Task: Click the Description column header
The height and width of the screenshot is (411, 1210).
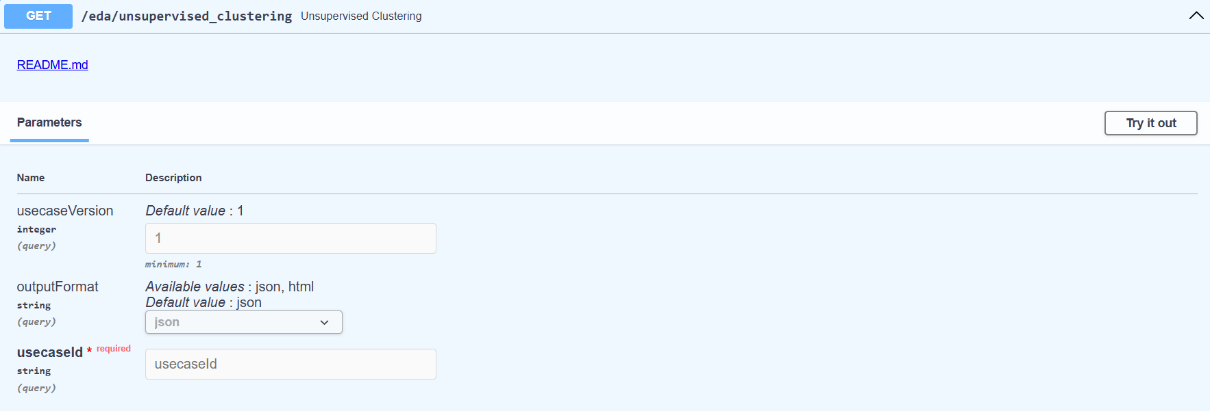Action: point(173,178)
